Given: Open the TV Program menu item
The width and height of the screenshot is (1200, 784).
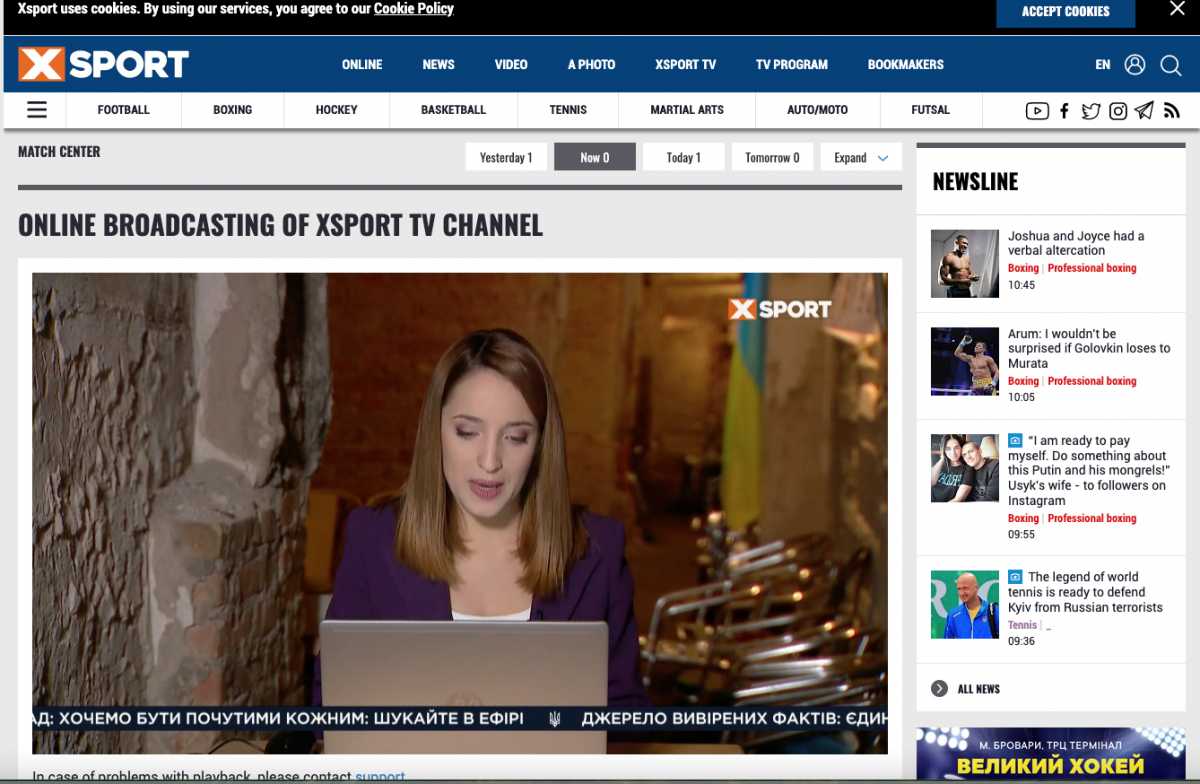Looking at the screenshot, I should 792,64.
